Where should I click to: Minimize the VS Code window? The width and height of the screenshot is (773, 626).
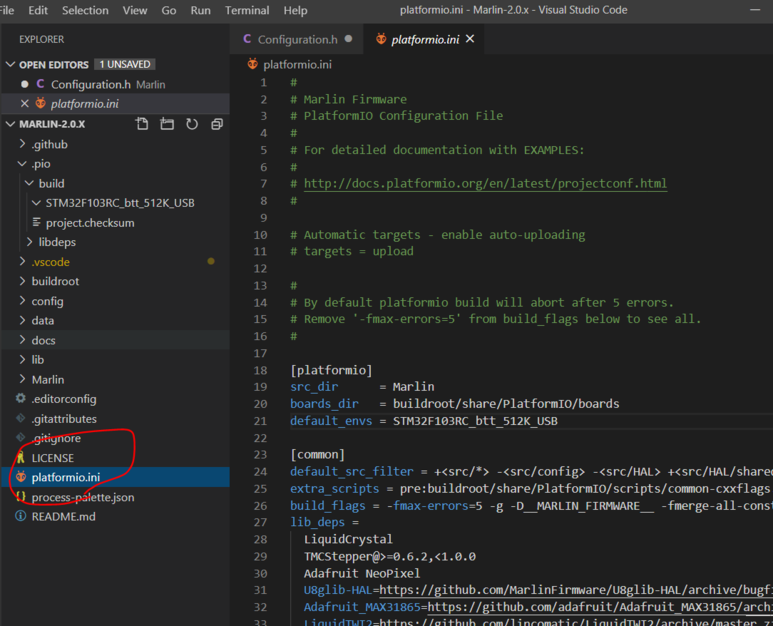click(x=754, y=10)
